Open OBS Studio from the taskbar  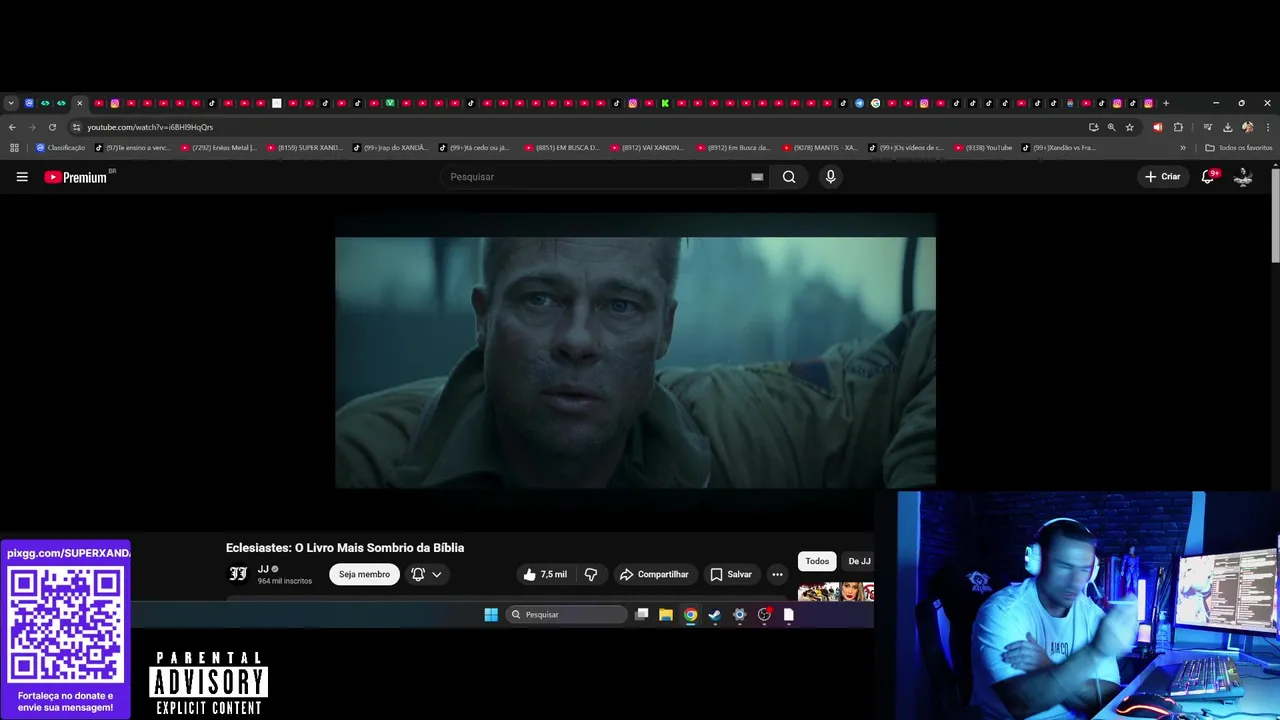tap(764, 615)
